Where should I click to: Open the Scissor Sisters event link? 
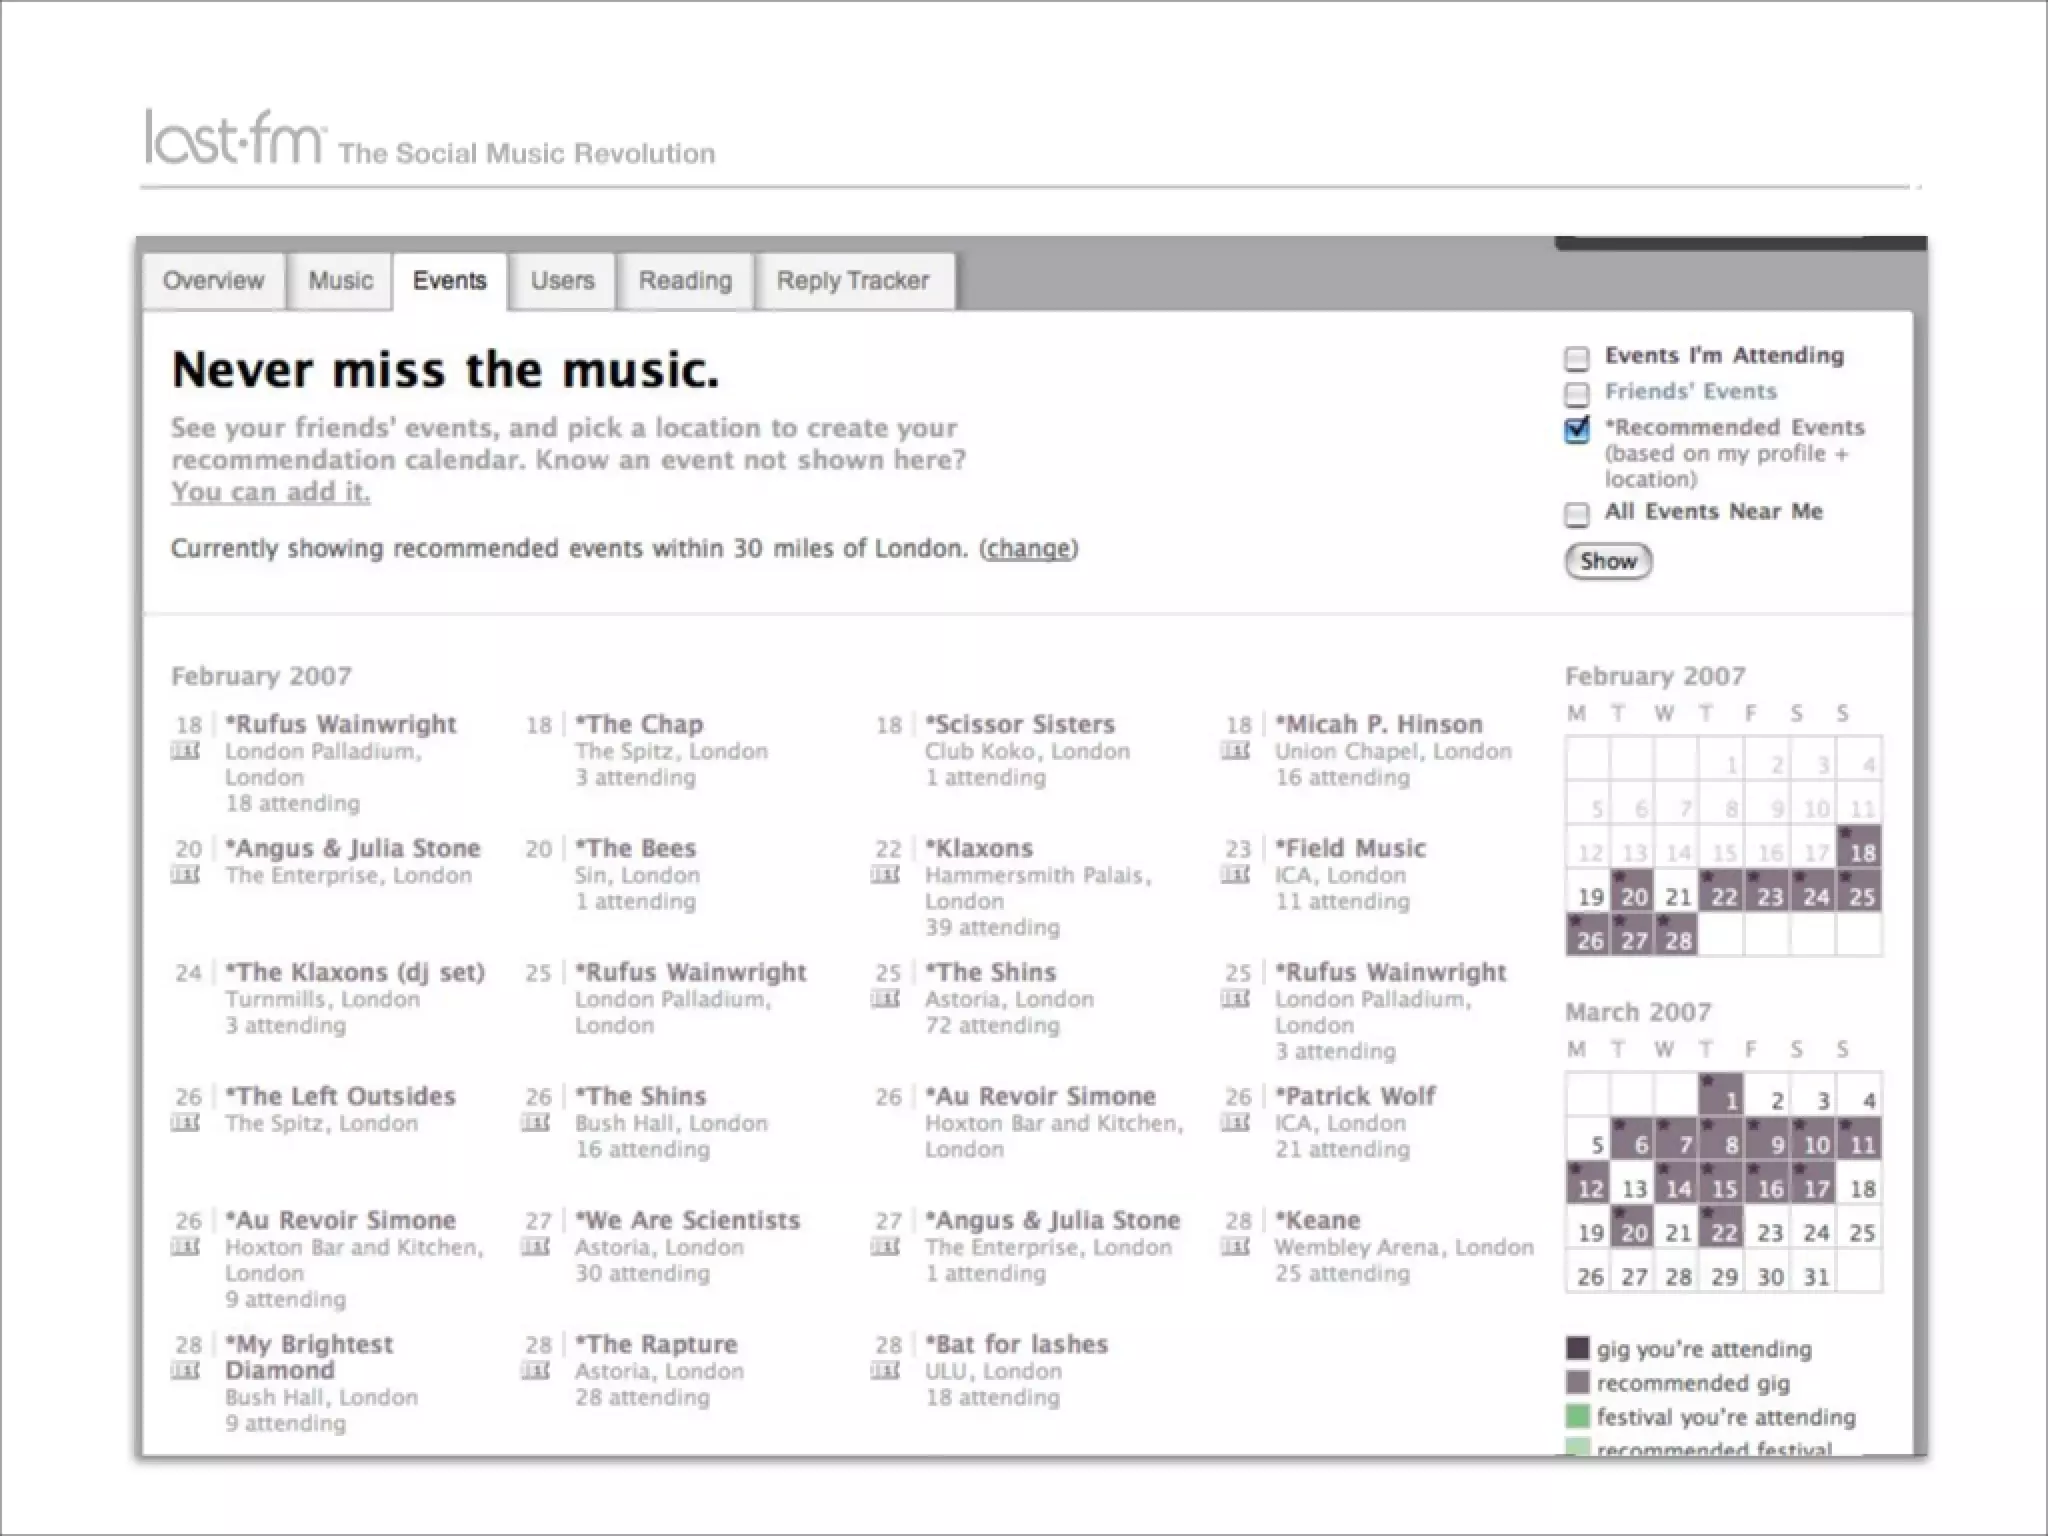(1019, 724)
